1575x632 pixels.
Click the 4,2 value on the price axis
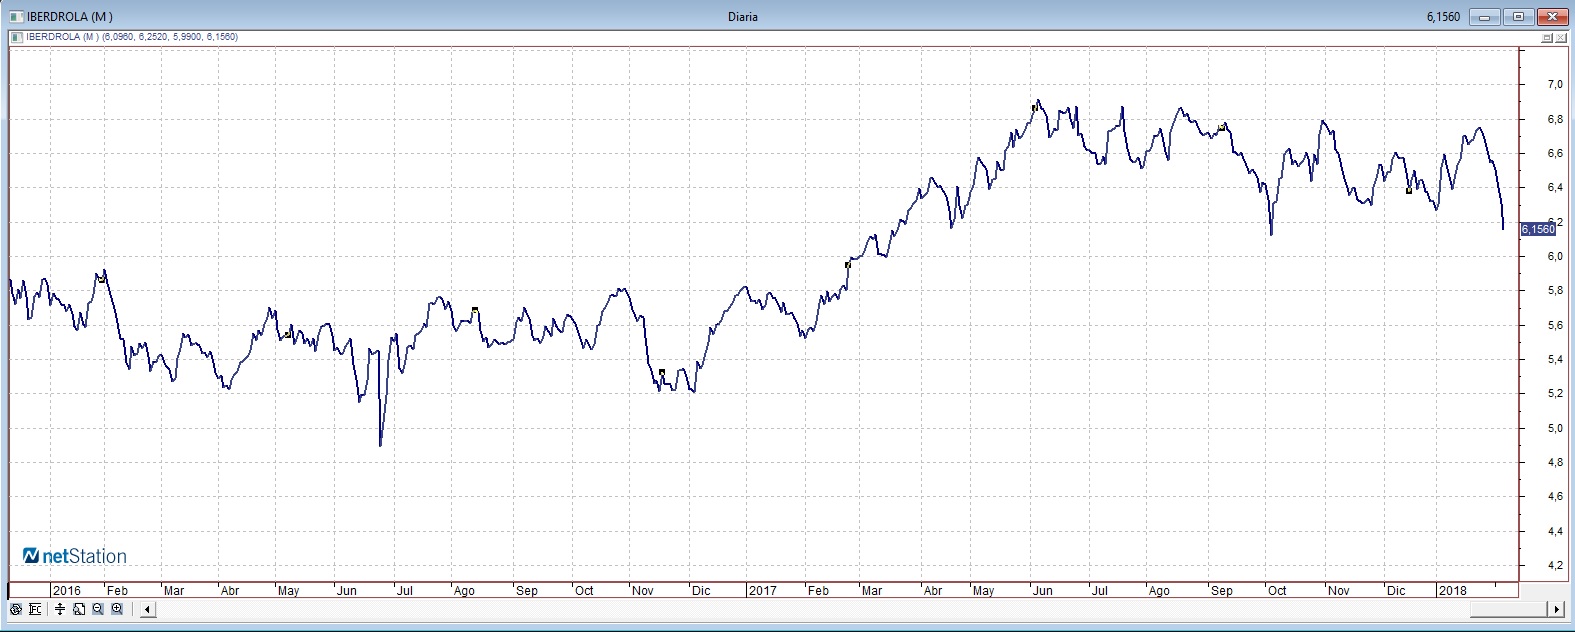click(1555, 566)
